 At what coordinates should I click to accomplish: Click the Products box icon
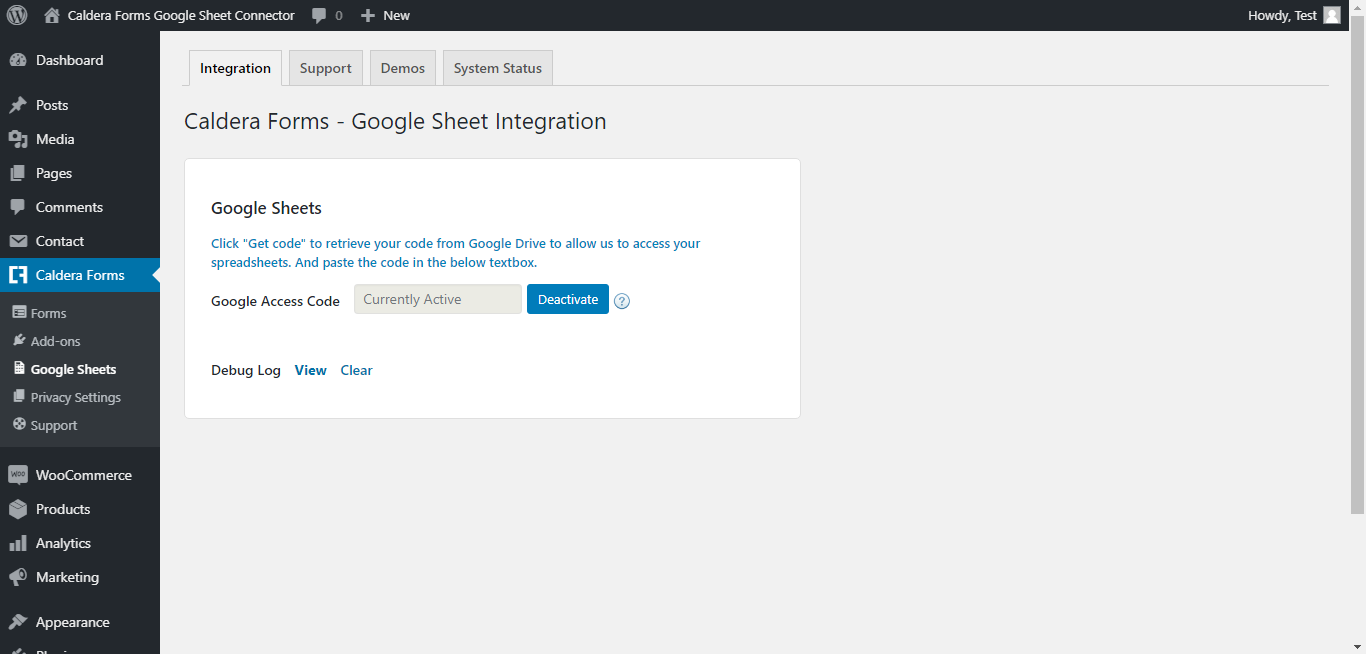(18, 509)
